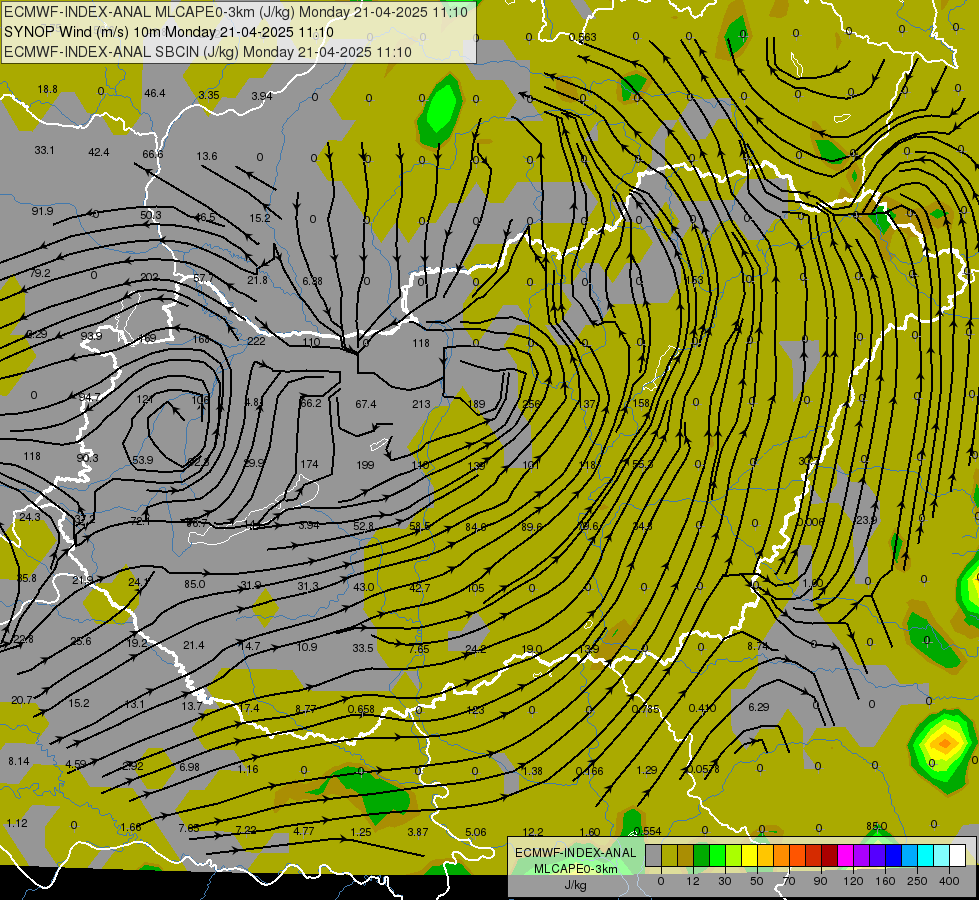Click the SBCIN header line
The height and width of the screenshot is (900, 979).
point(208,52)
